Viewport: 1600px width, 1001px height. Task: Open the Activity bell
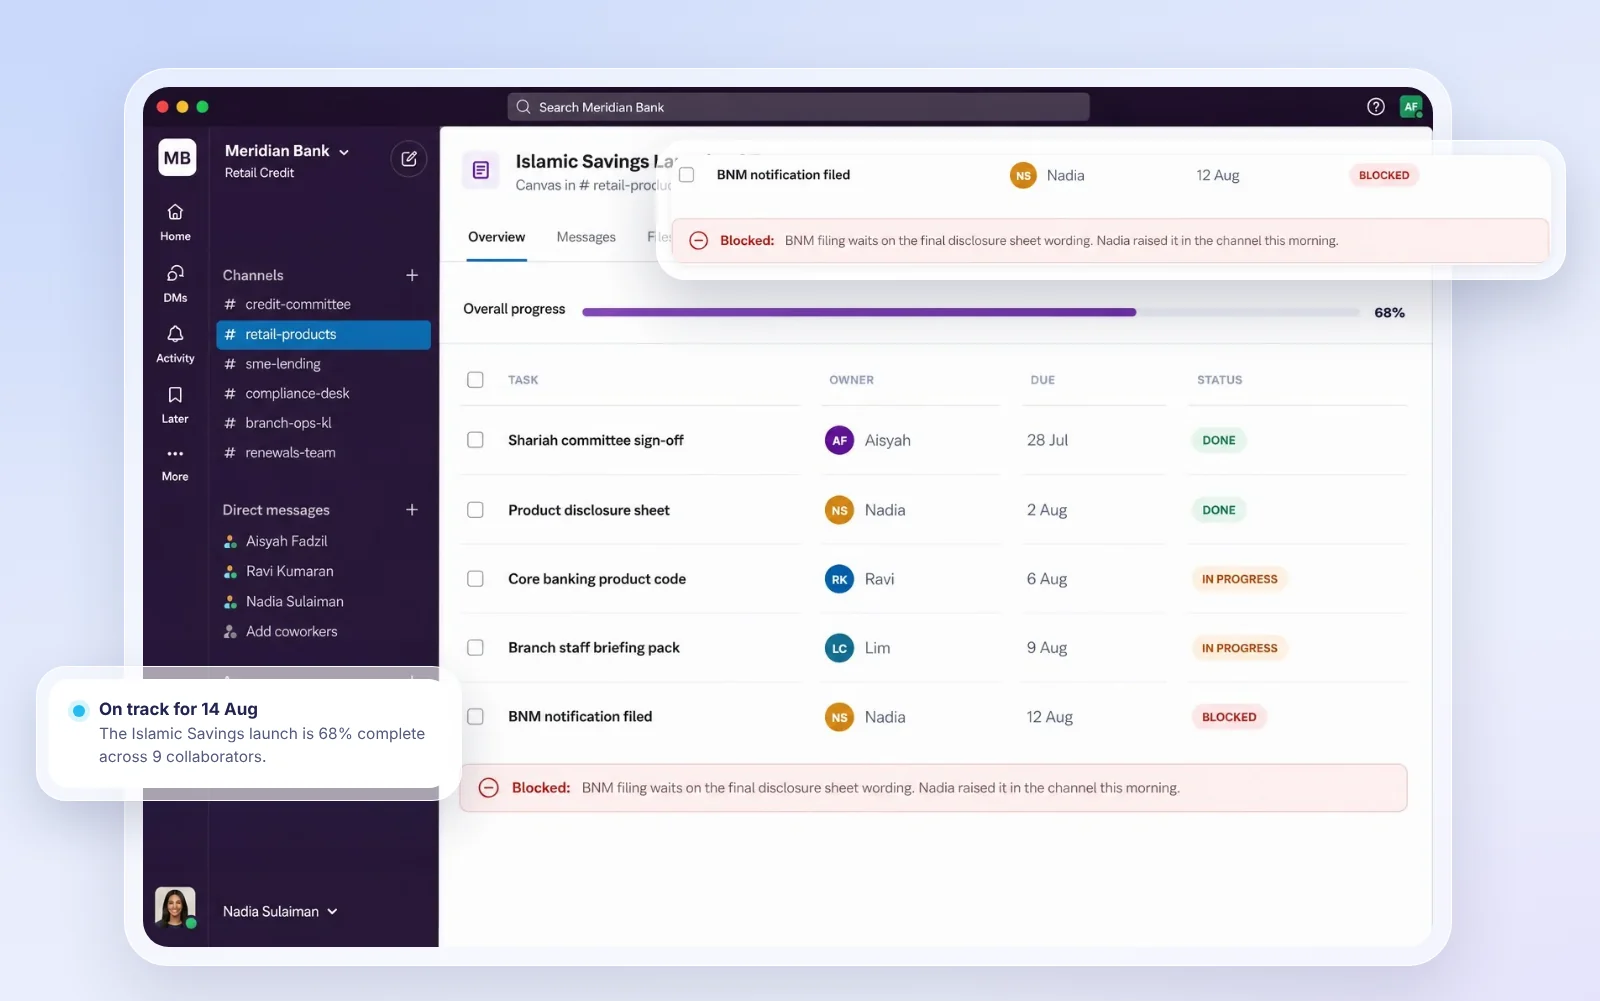click(x=175, y=344)
